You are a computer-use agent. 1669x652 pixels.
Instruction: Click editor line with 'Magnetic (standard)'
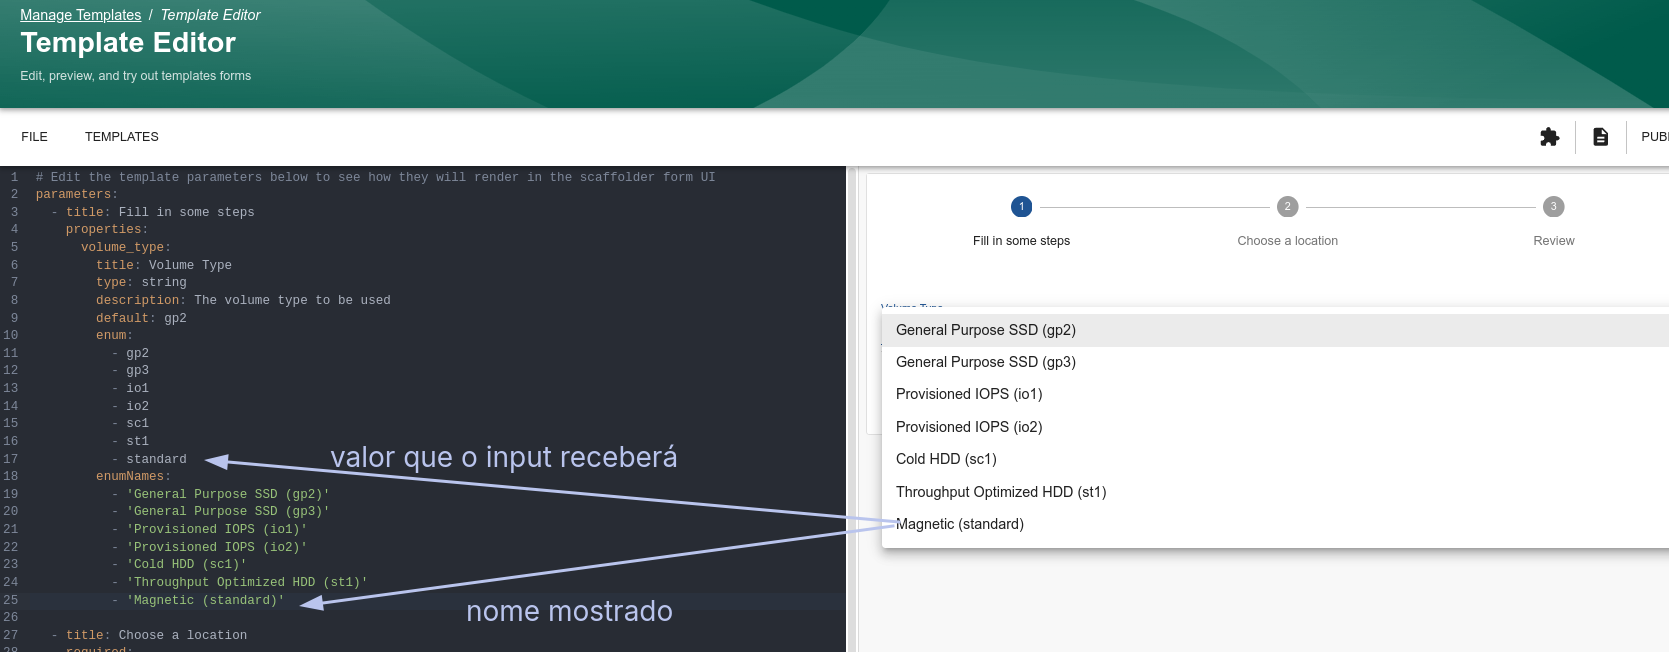point(205,600)
